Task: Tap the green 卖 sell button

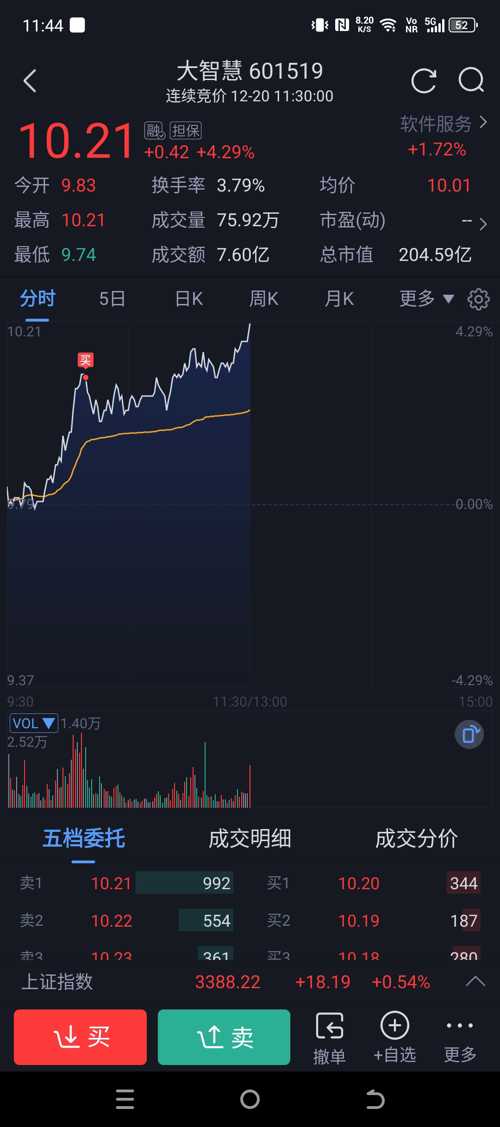Action: 224,1037
